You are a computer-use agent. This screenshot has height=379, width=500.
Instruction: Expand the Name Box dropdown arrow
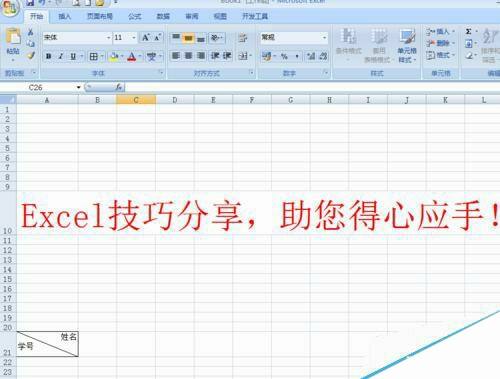79,88
